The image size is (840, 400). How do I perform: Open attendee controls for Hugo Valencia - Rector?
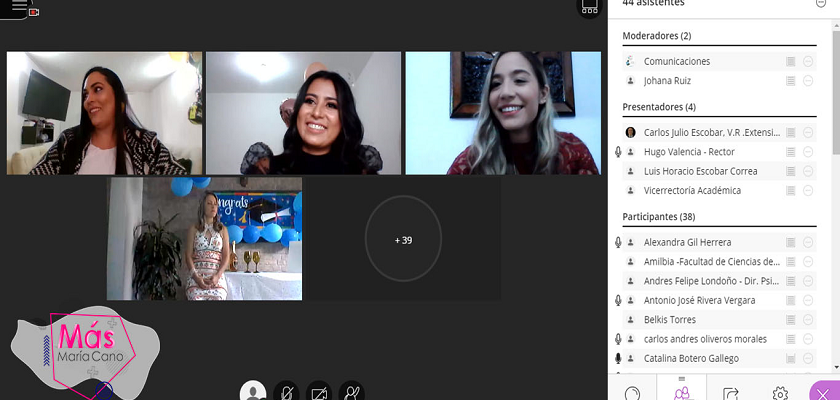pos(808,152)
